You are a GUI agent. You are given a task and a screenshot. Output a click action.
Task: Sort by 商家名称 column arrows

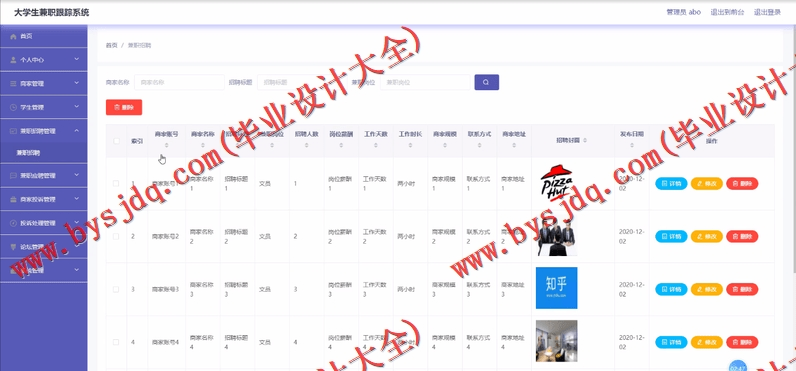tap(203, 146)
